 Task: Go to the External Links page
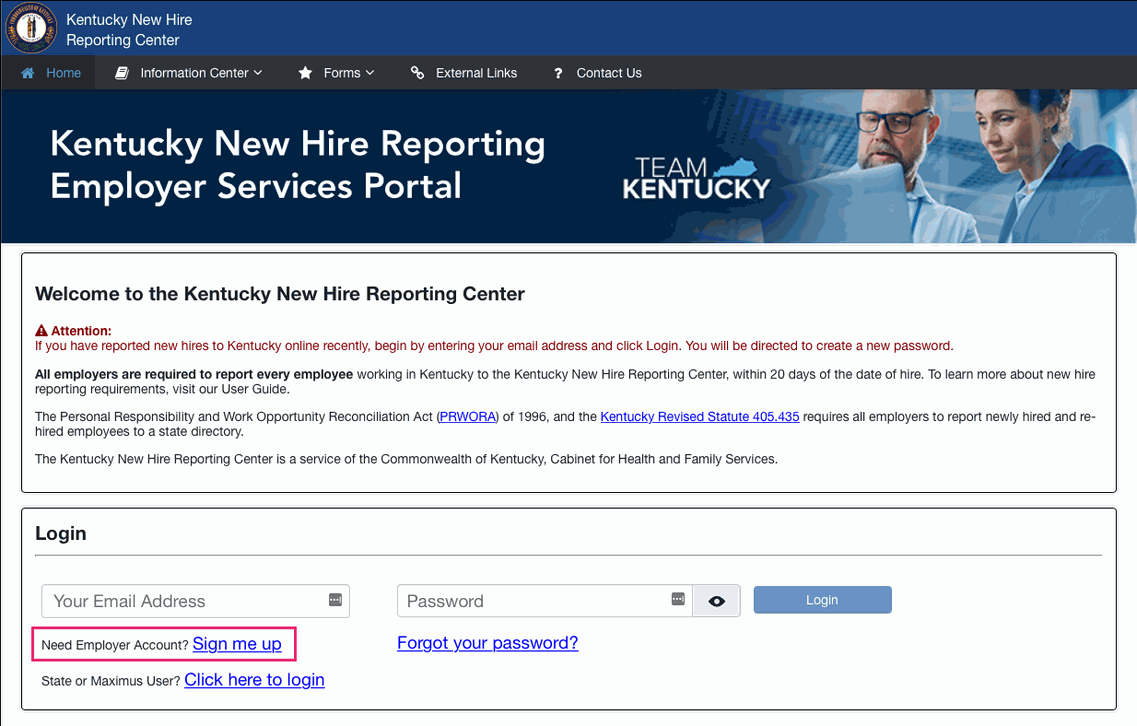pyautogui.click(x=464, y=73)
